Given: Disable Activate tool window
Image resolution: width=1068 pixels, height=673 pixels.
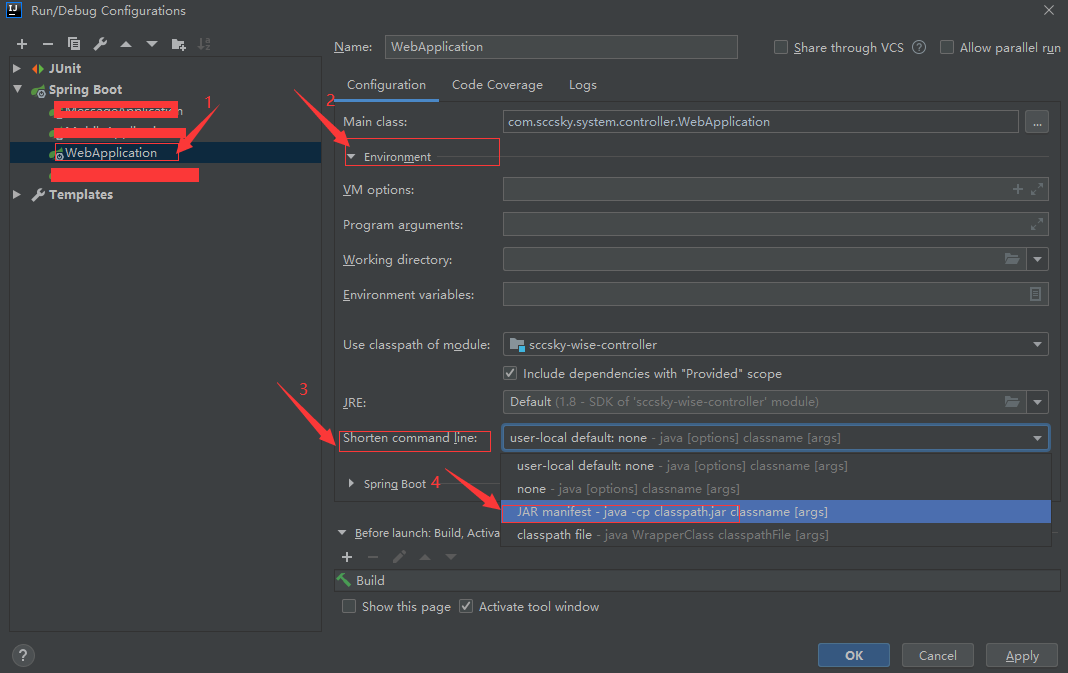Looking at the screenshot, I should [x=466, y=606].
